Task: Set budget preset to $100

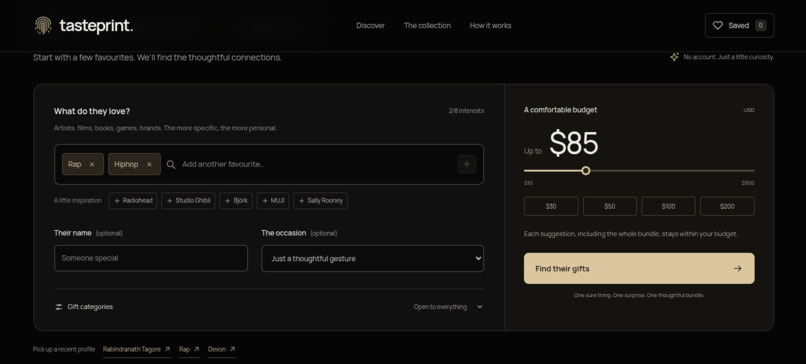Action: 668,206
